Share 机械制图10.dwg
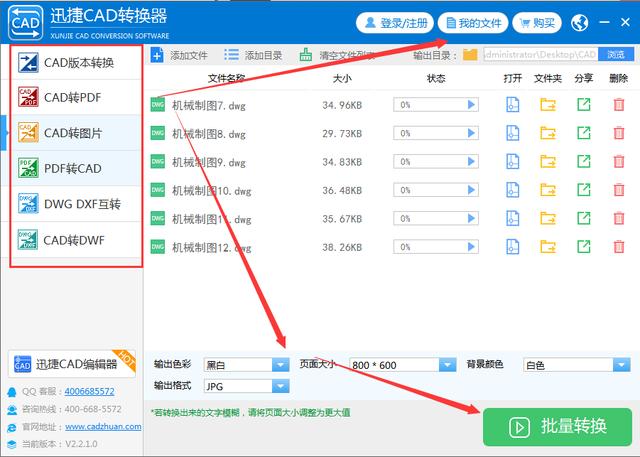Screen dimensions: 640x457 point(584,189)
